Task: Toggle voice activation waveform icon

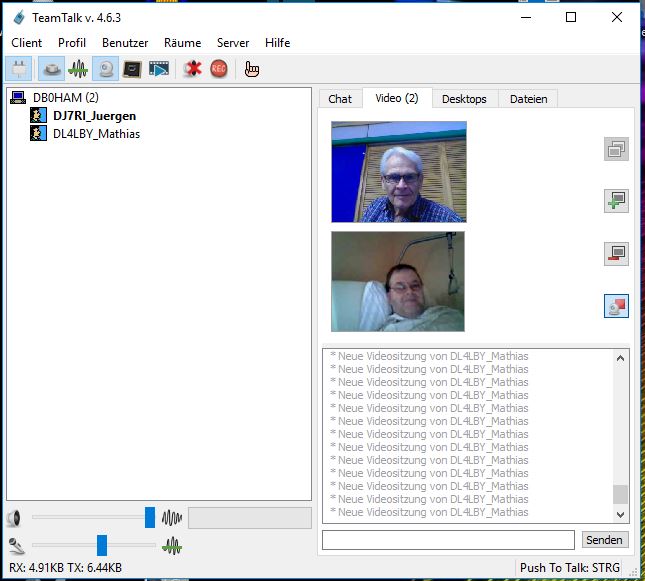Action: [78, 69]
